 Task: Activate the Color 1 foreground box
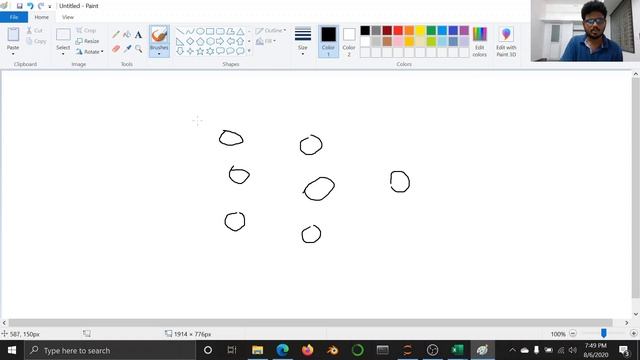328,42
